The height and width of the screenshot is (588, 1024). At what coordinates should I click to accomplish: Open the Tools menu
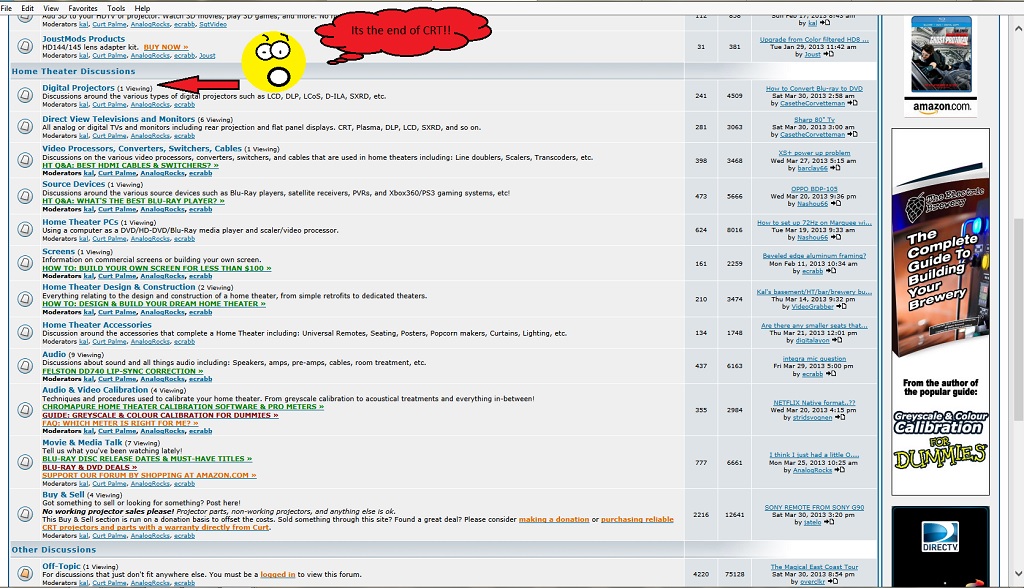pyautogui.click(x=116, y=8)
